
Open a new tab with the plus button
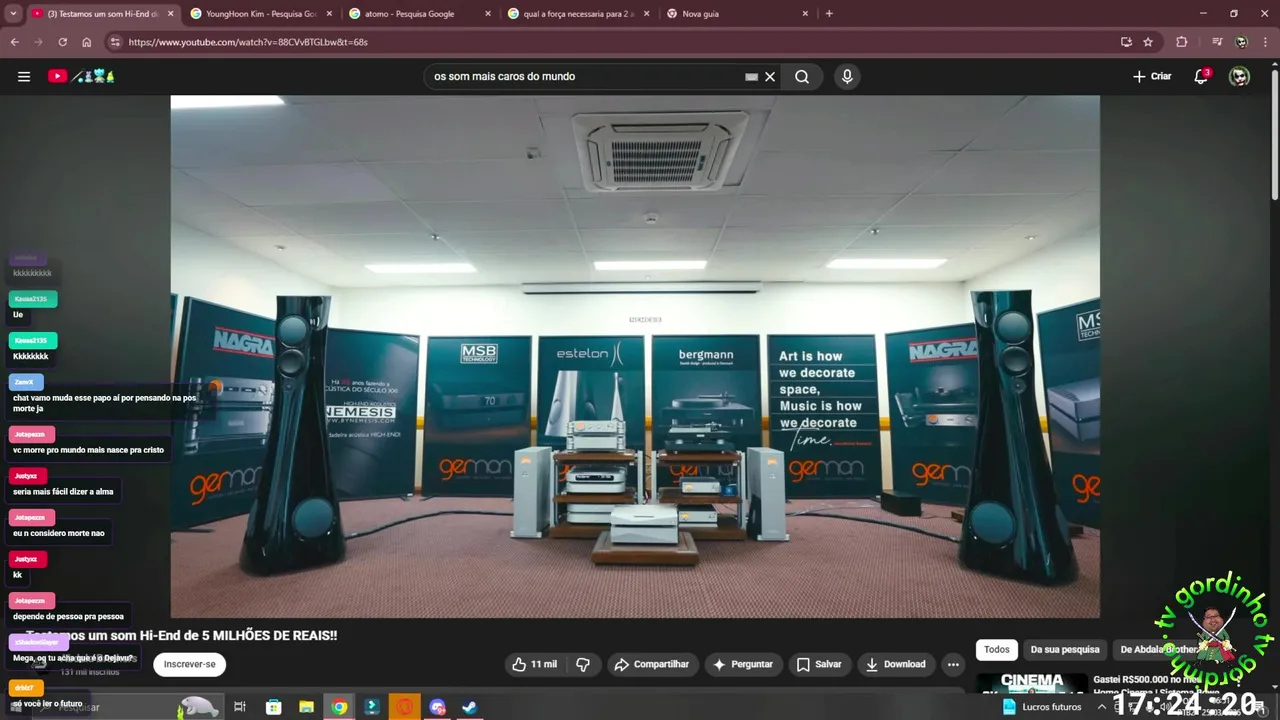829,14
